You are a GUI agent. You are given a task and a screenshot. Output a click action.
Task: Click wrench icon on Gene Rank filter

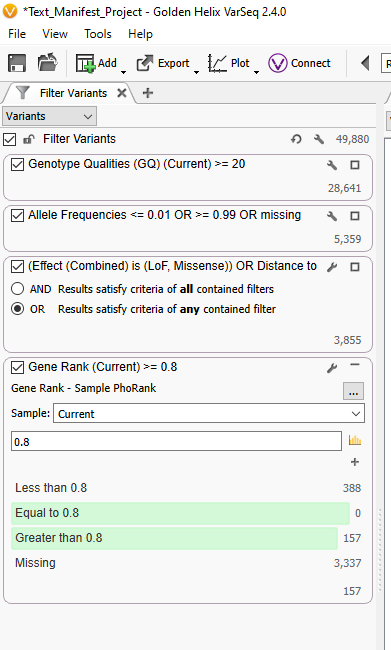tap(332, 368)
